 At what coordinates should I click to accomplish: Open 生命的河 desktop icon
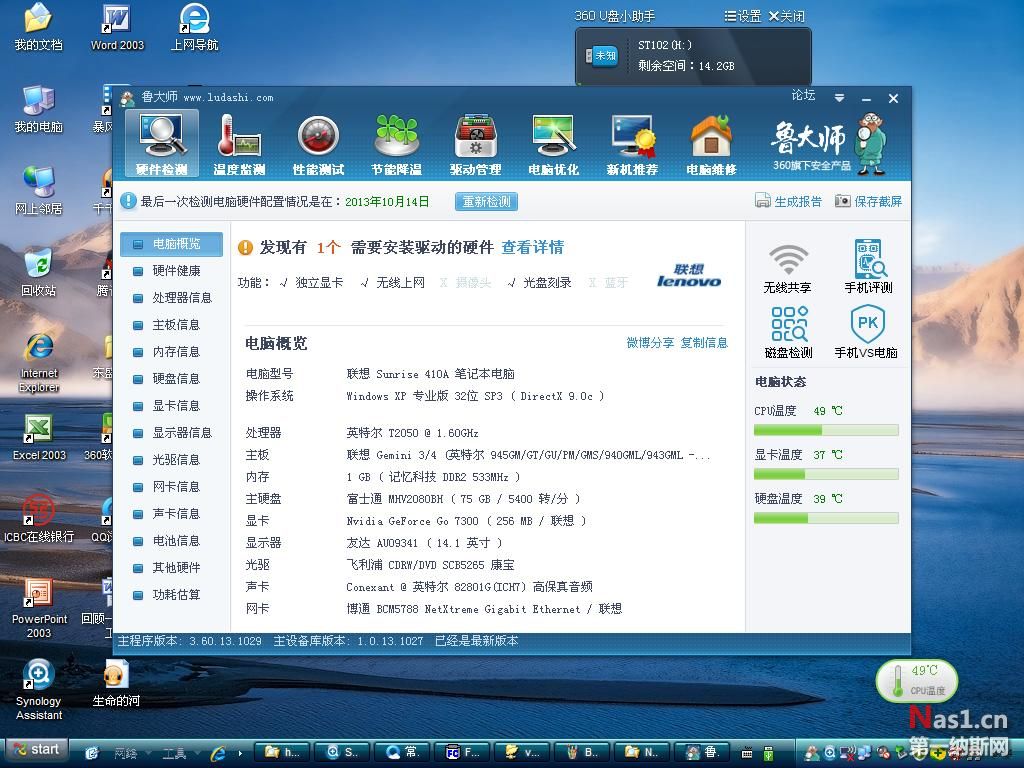pyautogui.click(x=116, y=683)
